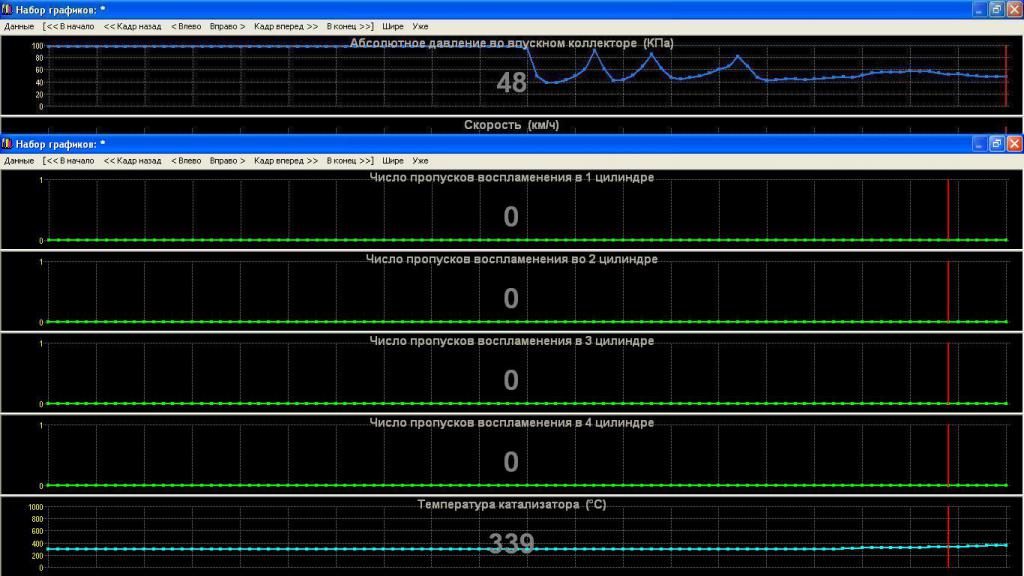
Task: Jump to end with "В конец >>]" in lower window
Action: (x=350, y=160)
